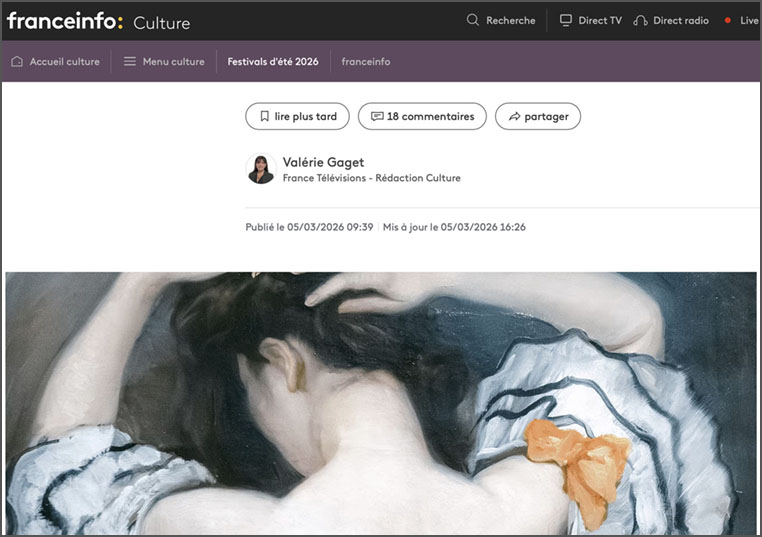Click the bookmark icon in lire plus tard
Screen dimensions: 762x537
(x=264, y=116)
